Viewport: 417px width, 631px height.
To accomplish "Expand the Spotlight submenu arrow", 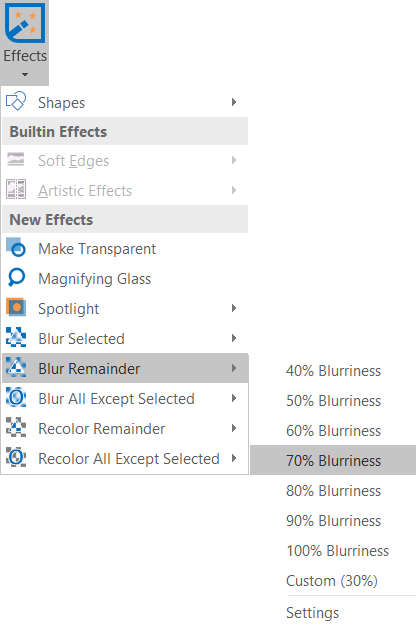I will [234, 308].
